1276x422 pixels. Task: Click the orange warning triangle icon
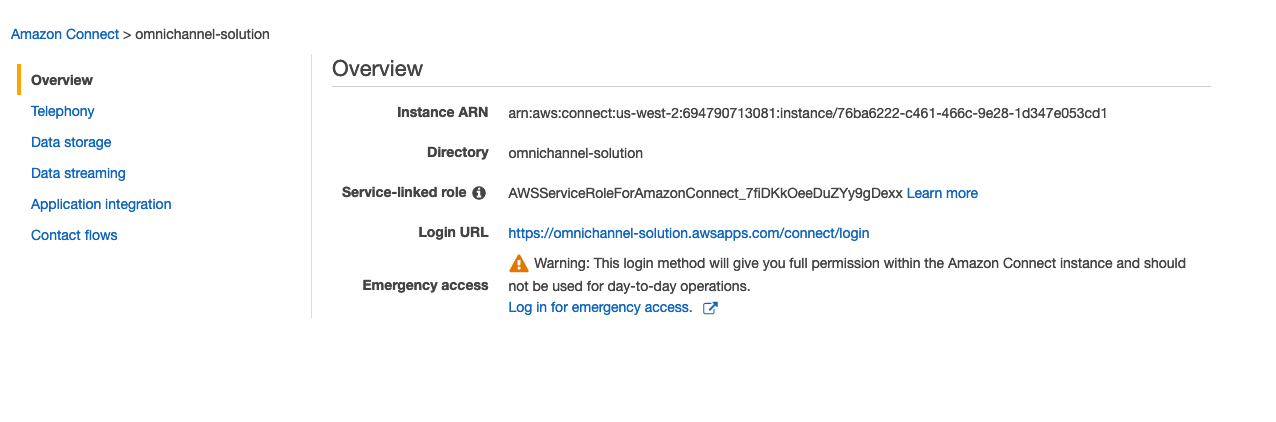[x=518, y=263]
